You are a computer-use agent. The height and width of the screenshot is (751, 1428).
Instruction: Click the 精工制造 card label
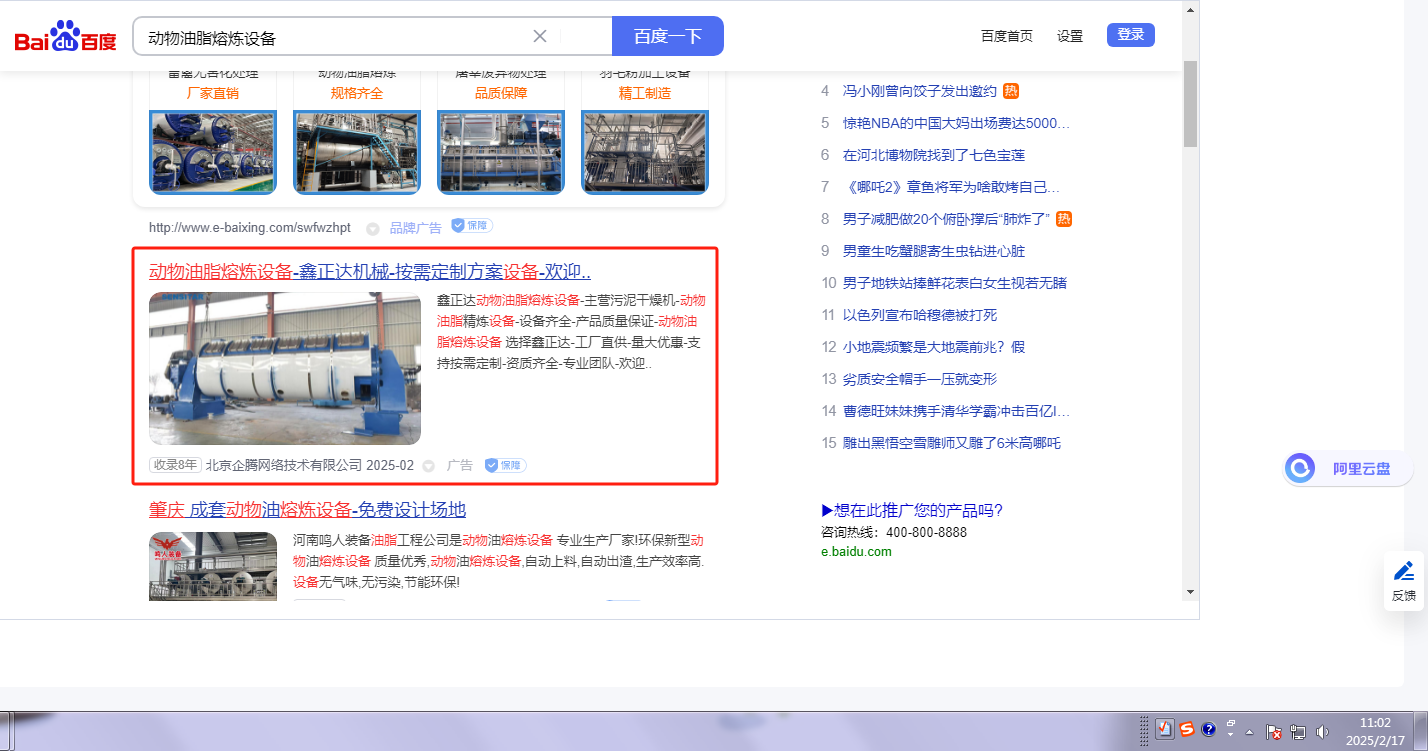(645, 93)
